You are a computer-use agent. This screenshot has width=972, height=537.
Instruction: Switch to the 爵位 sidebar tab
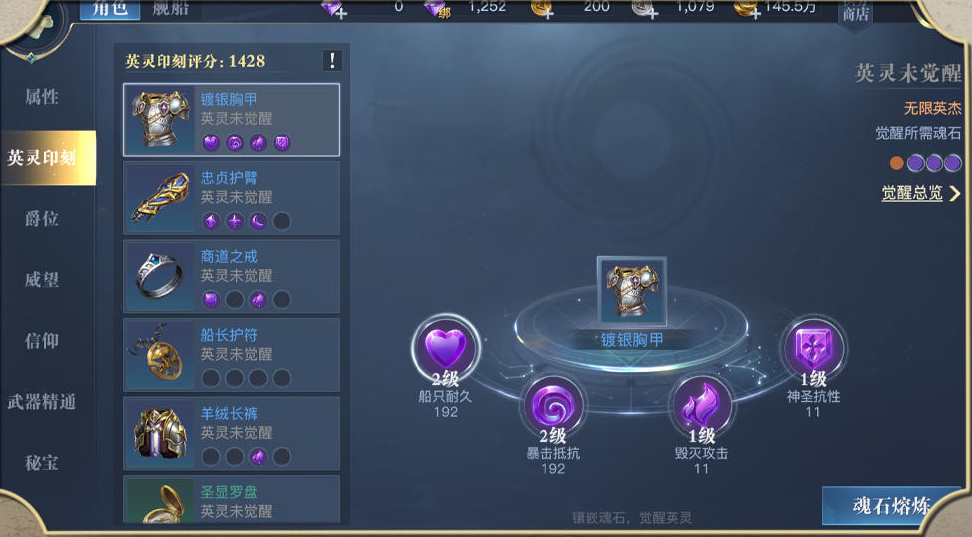pyautogui.click(x=42, y=218)
